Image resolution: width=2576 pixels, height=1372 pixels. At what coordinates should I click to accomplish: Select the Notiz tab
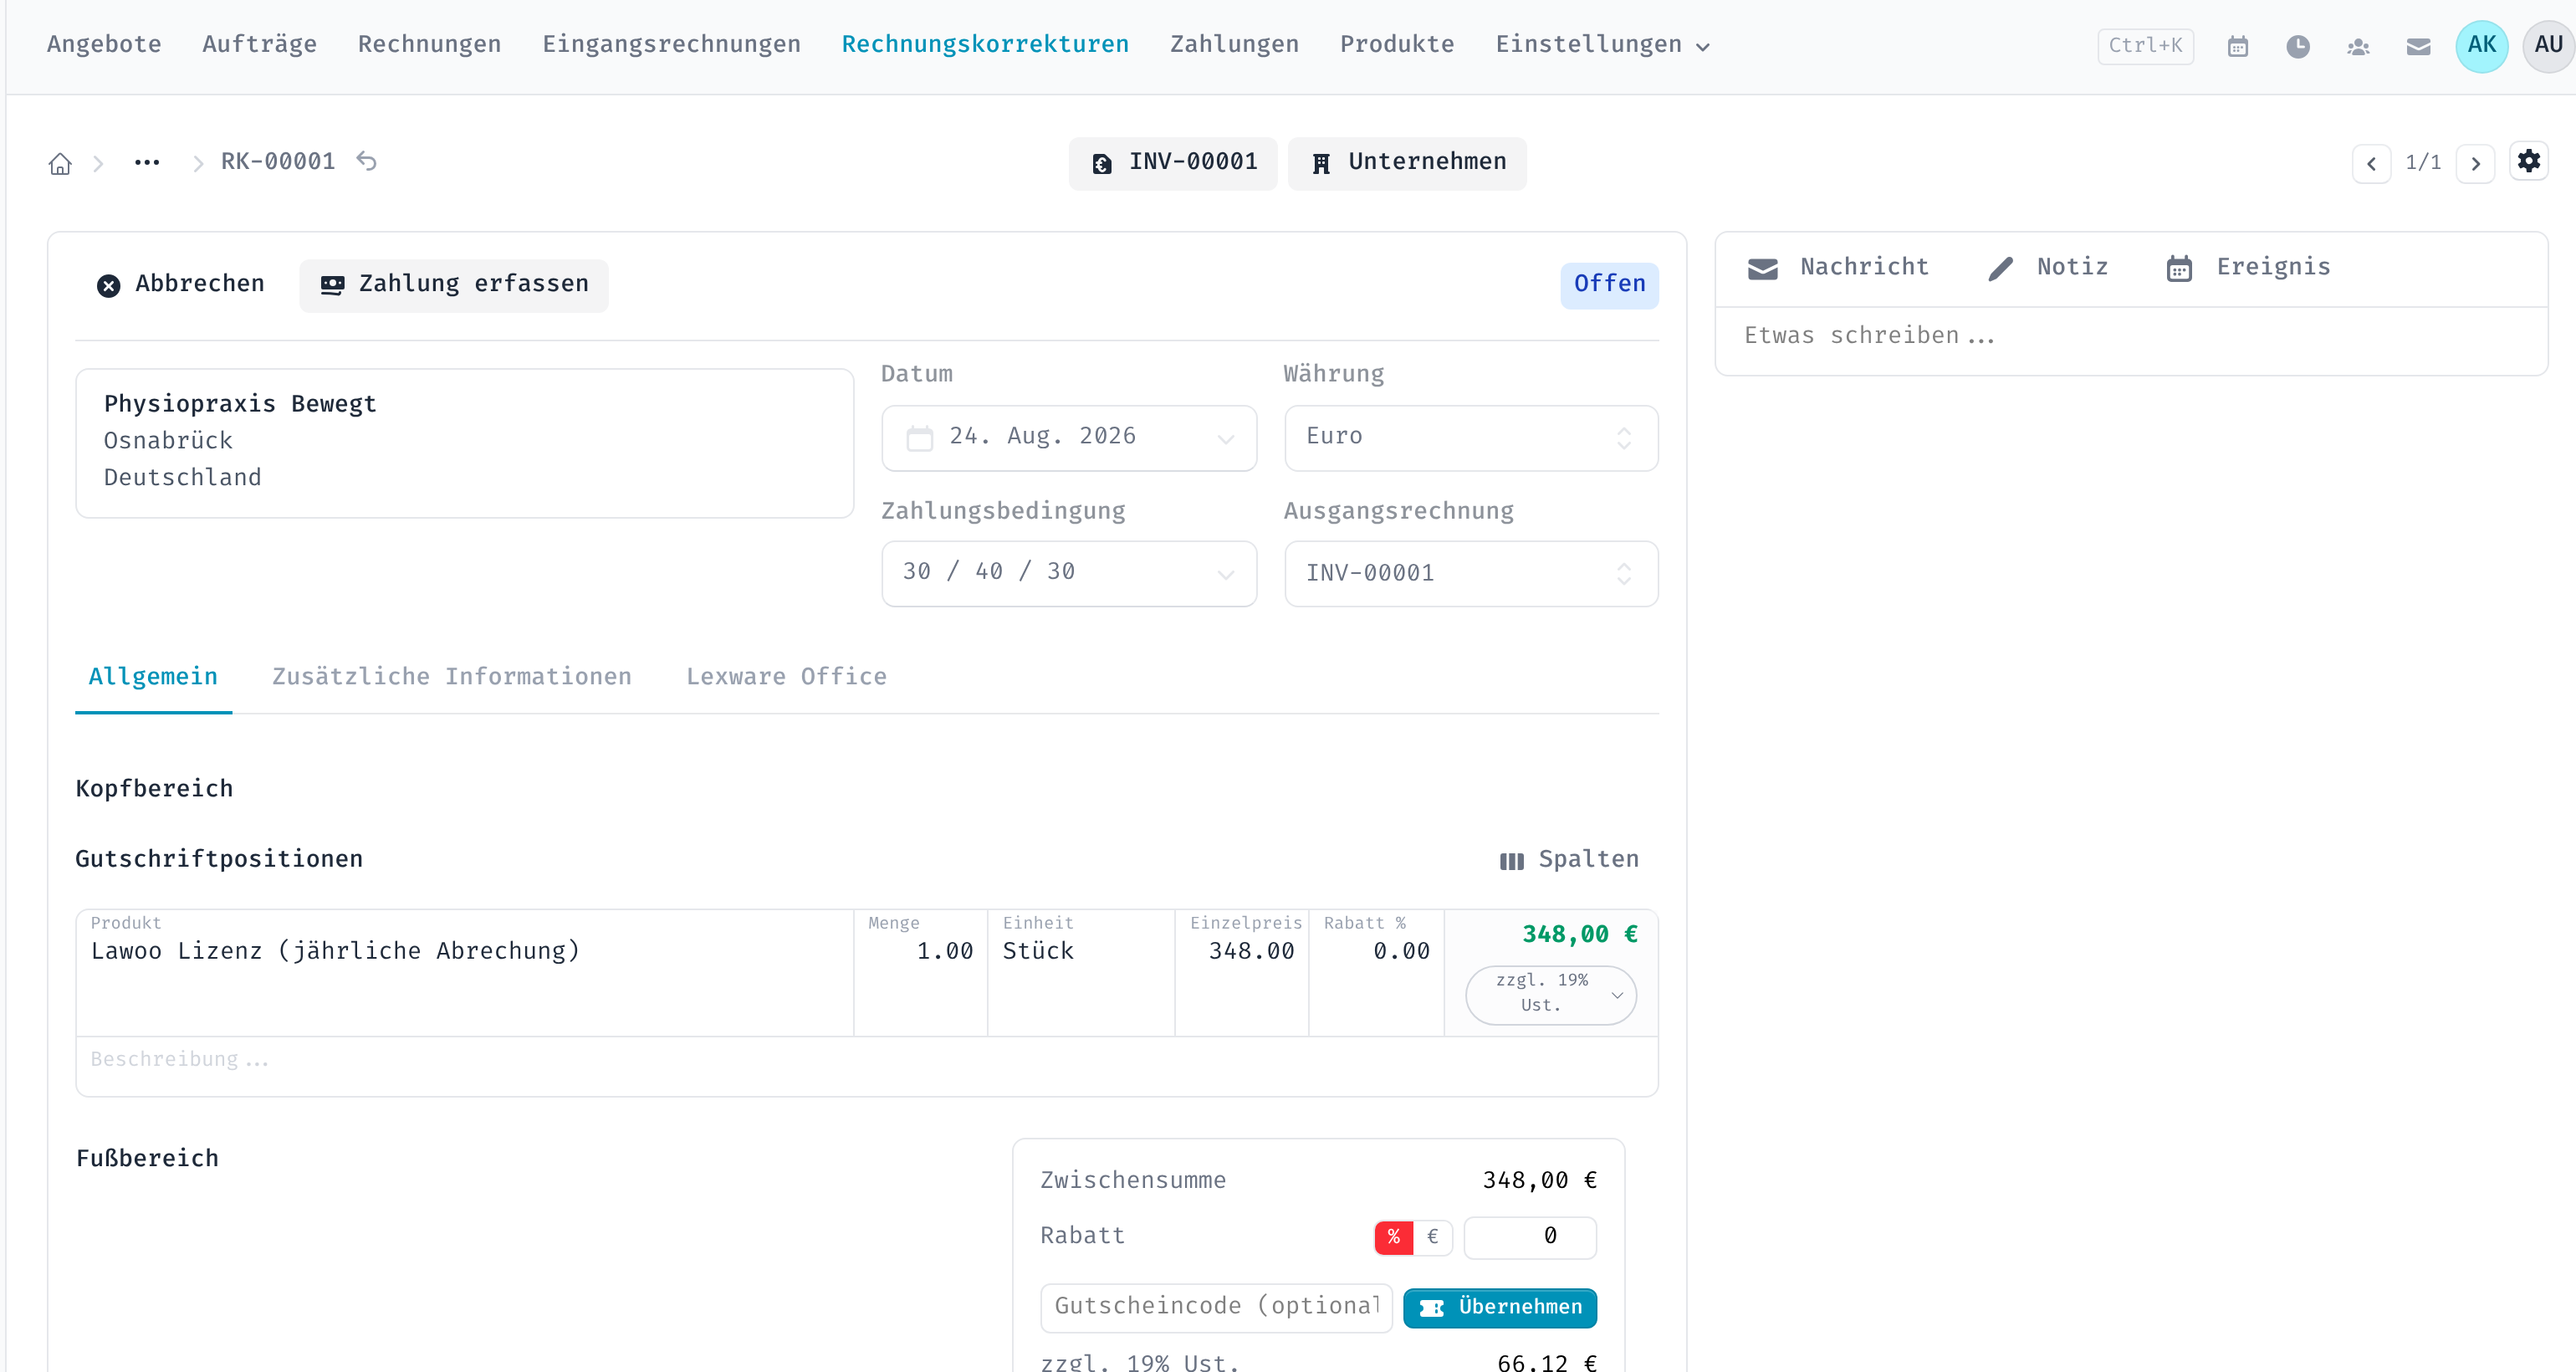coord(2048,268)
